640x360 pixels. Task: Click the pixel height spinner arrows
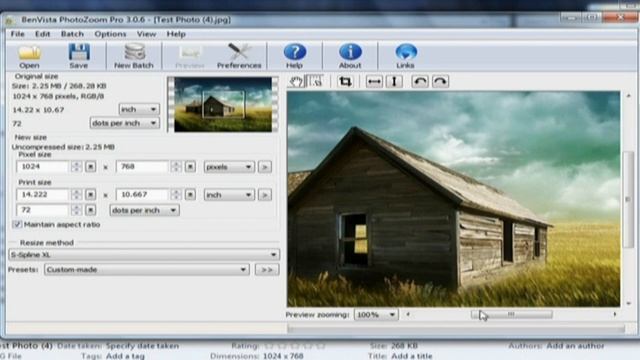point(176,167)
